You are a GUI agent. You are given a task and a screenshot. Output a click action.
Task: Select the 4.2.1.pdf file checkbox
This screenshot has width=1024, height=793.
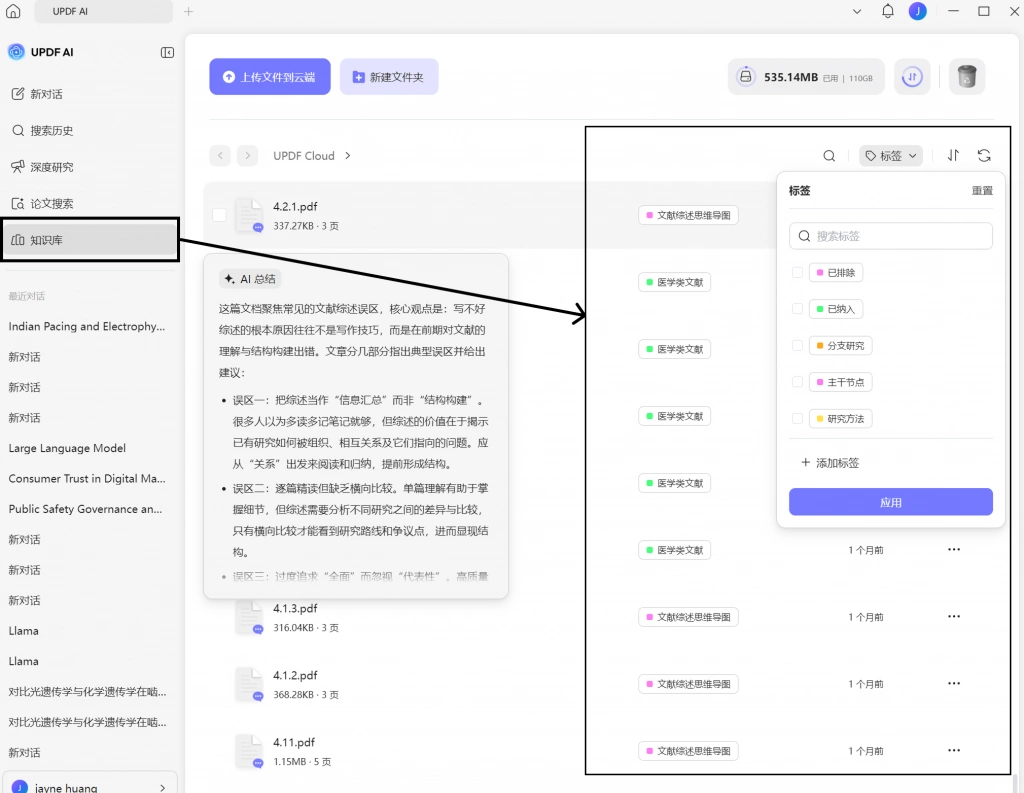pos(219,215)
